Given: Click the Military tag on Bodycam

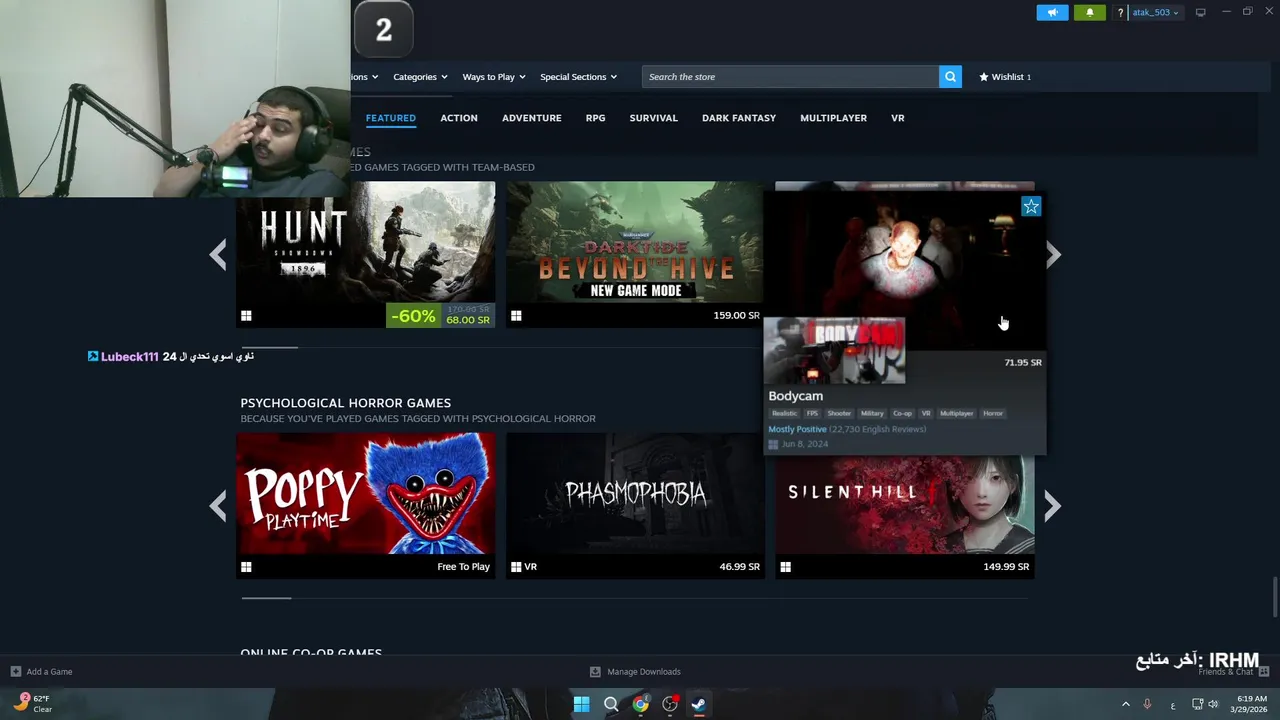Looking at the screenshot, I should coord(872,413).
